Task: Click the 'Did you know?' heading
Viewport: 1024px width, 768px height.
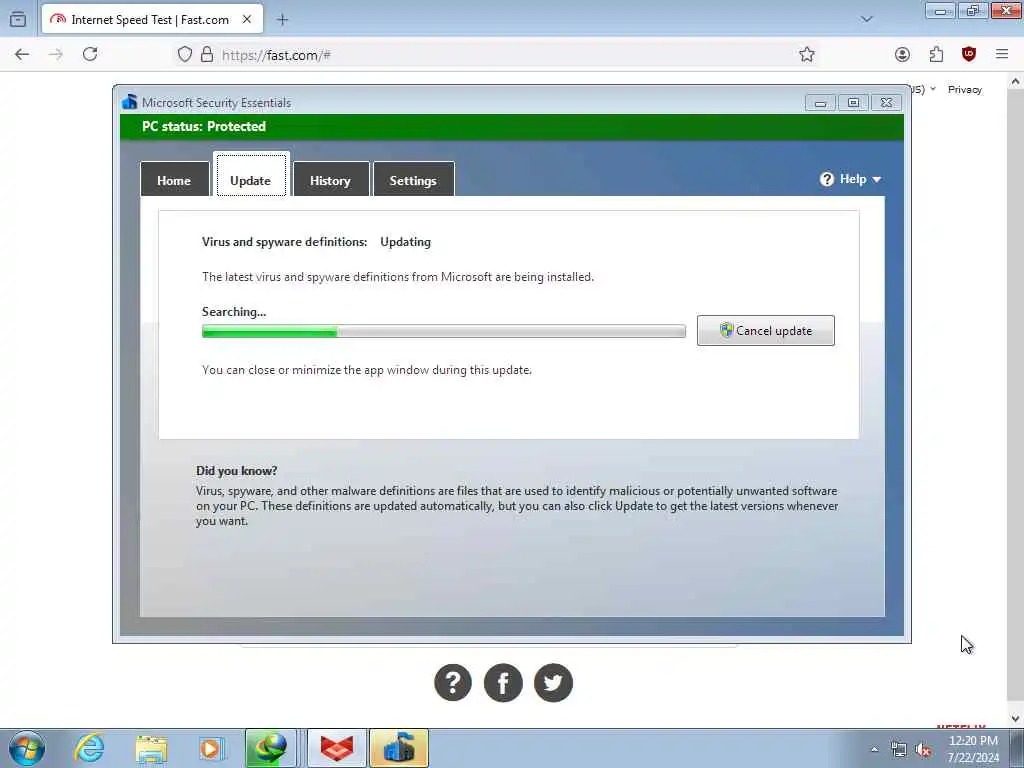Action: pos(236,470)
